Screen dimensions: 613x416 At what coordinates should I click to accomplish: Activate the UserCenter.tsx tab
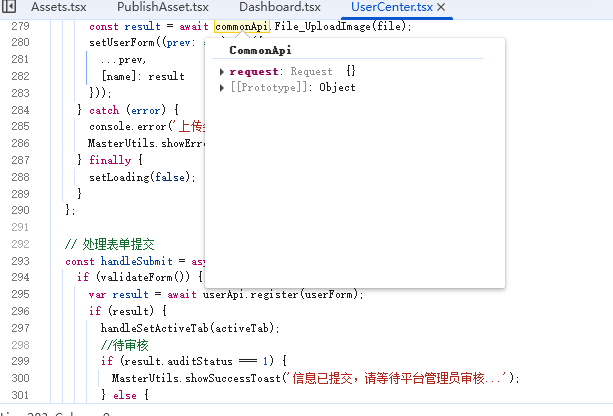(391, 8)
